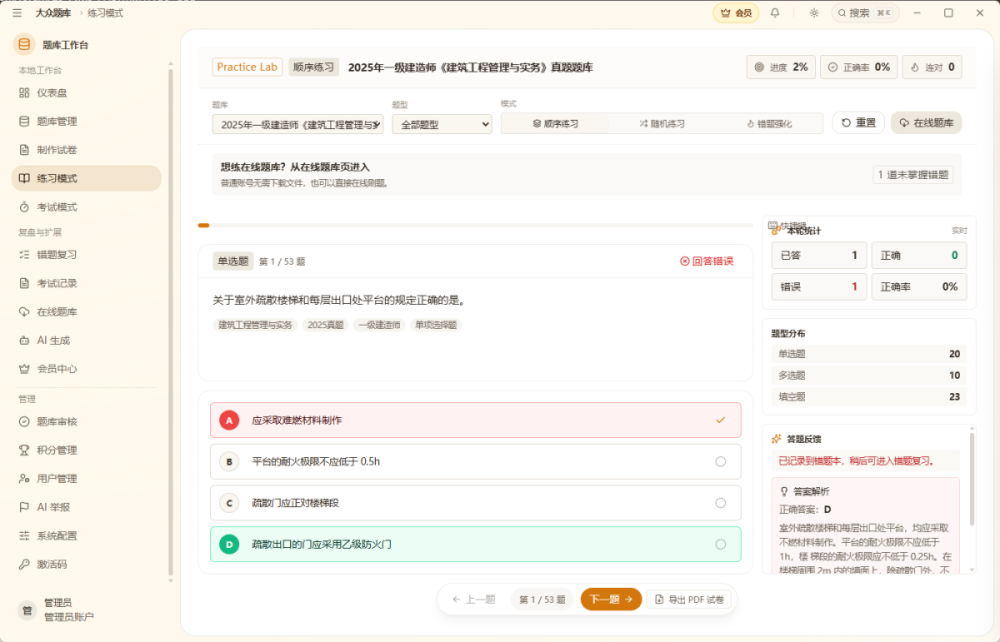Click the 搜索 search field
The width and height of the screenshot is (1000, 642).
click(865, 13)
